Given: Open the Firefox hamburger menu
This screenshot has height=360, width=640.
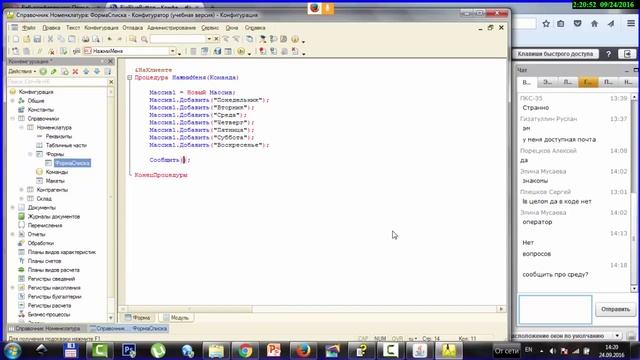Looking at the screenshot, I should 631,24.
